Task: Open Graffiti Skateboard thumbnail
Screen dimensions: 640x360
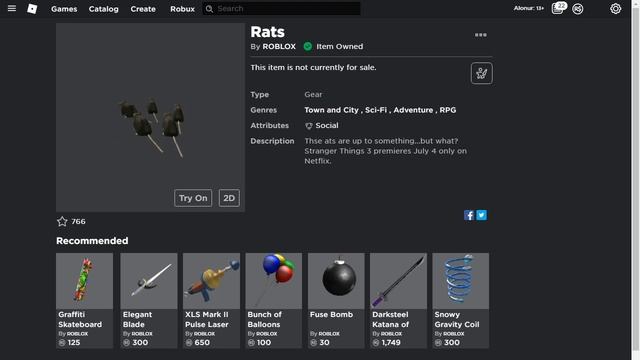Action: 84,281
